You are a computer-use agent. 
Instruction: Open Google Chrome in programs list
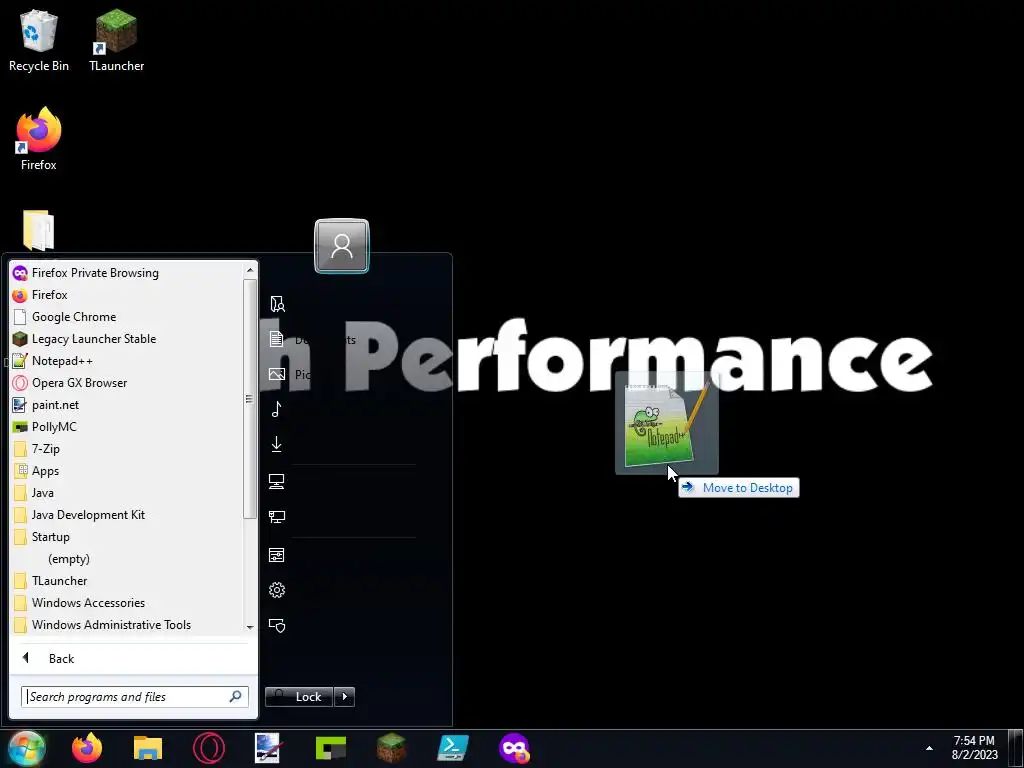[127, 317]
